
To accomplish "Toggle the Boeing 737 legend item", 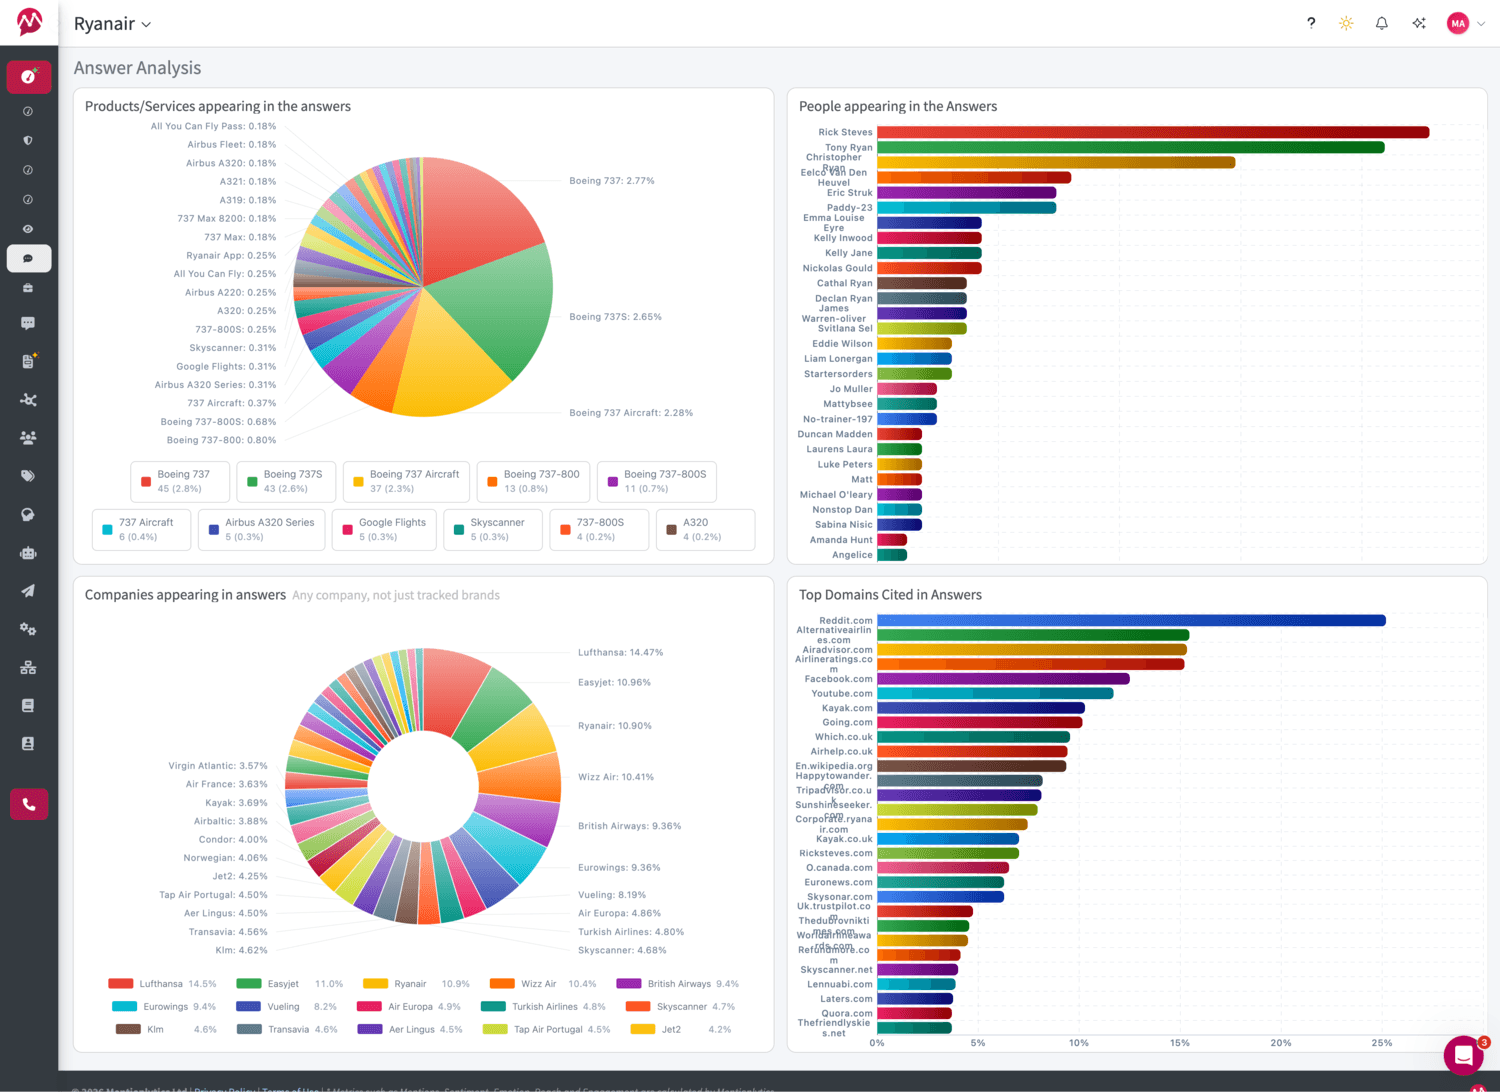I will click(x=180, y=481).
